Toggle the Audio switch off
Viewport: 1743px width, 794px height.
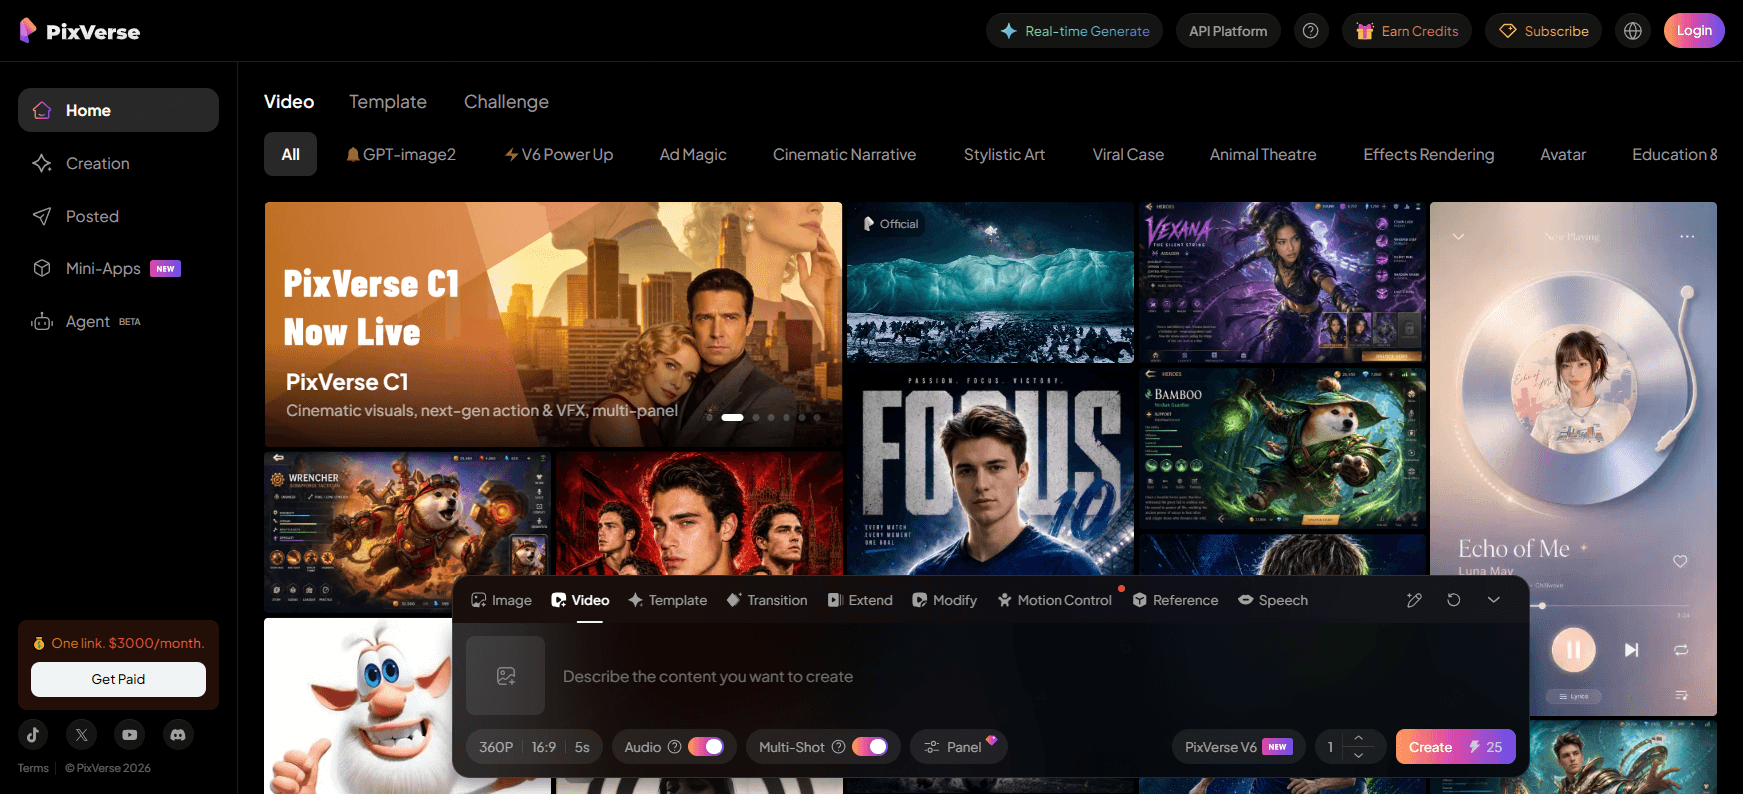coord(706,747)
